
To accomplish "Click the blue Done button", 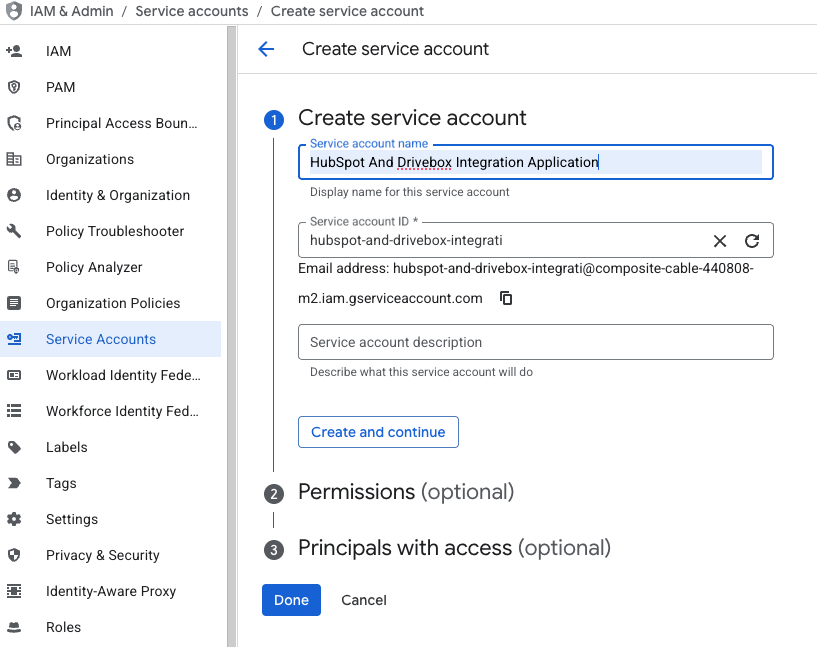I will click(x=291, y=600).
